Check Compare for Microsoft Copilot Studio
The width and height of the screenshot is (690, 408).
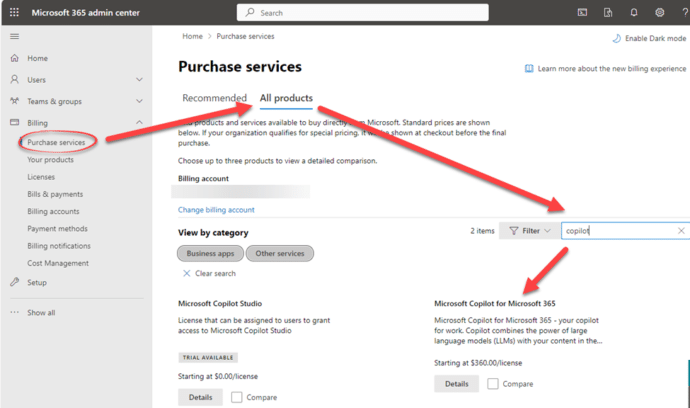click(x=236, y=397)
